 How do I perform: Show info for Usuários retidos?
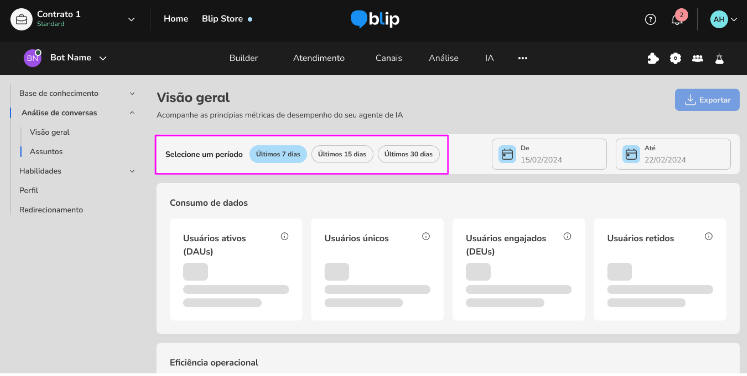(709, 236)
